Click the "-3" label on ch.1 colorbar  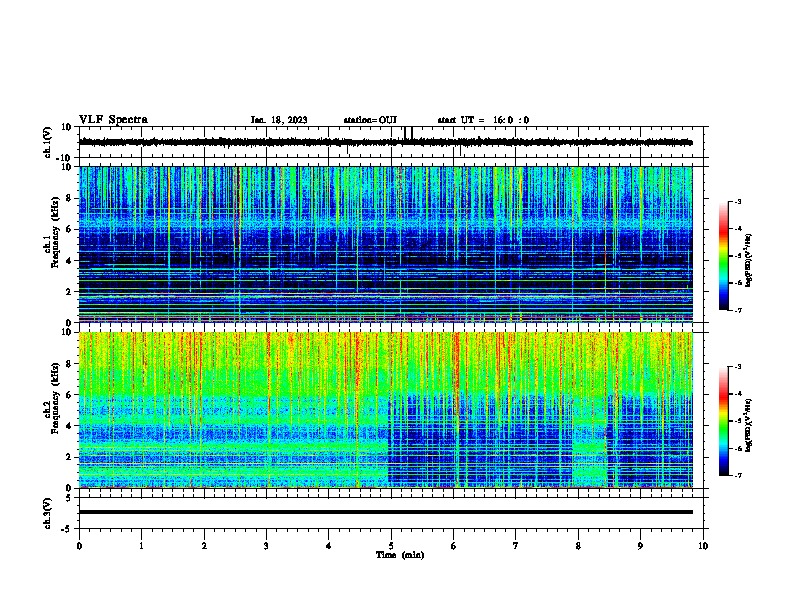(737, 201)
